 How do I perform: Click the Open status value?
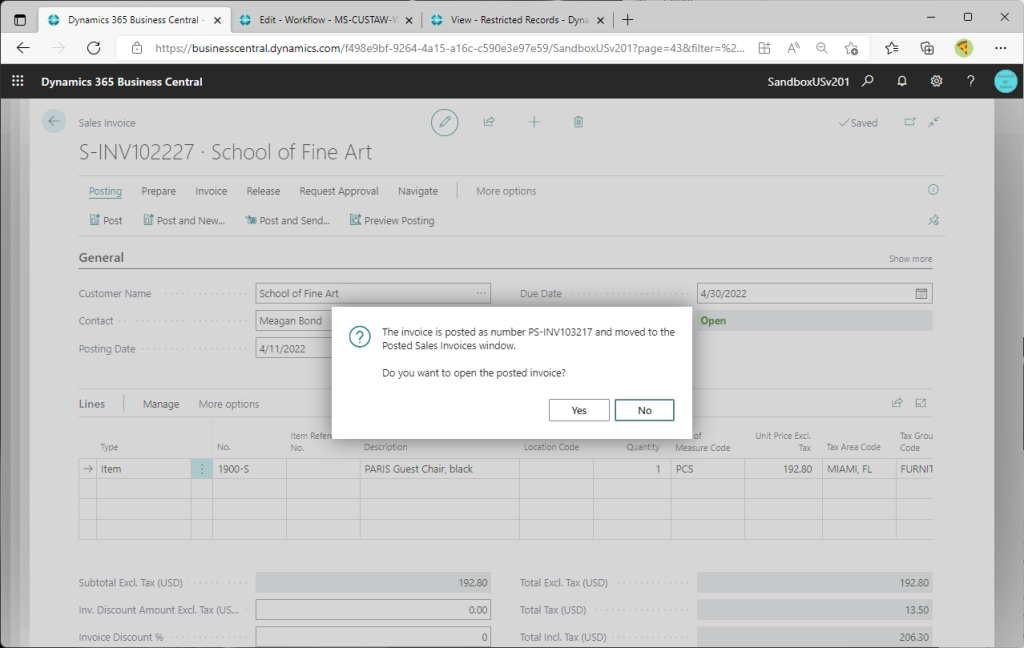pyautogui.click(x=713, y=321)
